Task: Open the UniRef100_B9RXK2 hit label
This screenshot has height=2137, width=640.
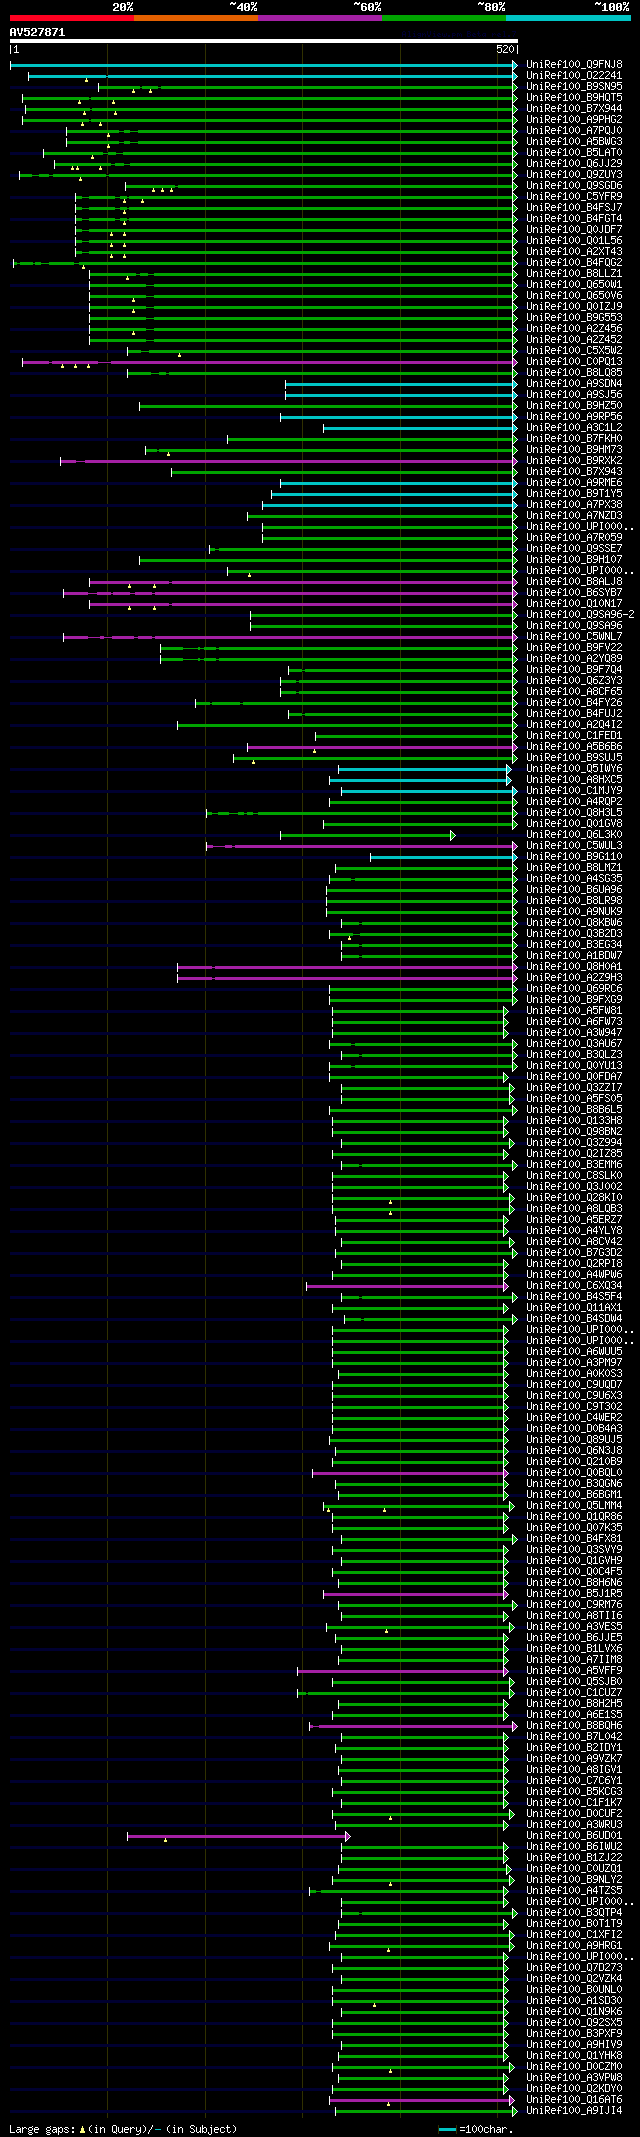Action: click(574, 460)
